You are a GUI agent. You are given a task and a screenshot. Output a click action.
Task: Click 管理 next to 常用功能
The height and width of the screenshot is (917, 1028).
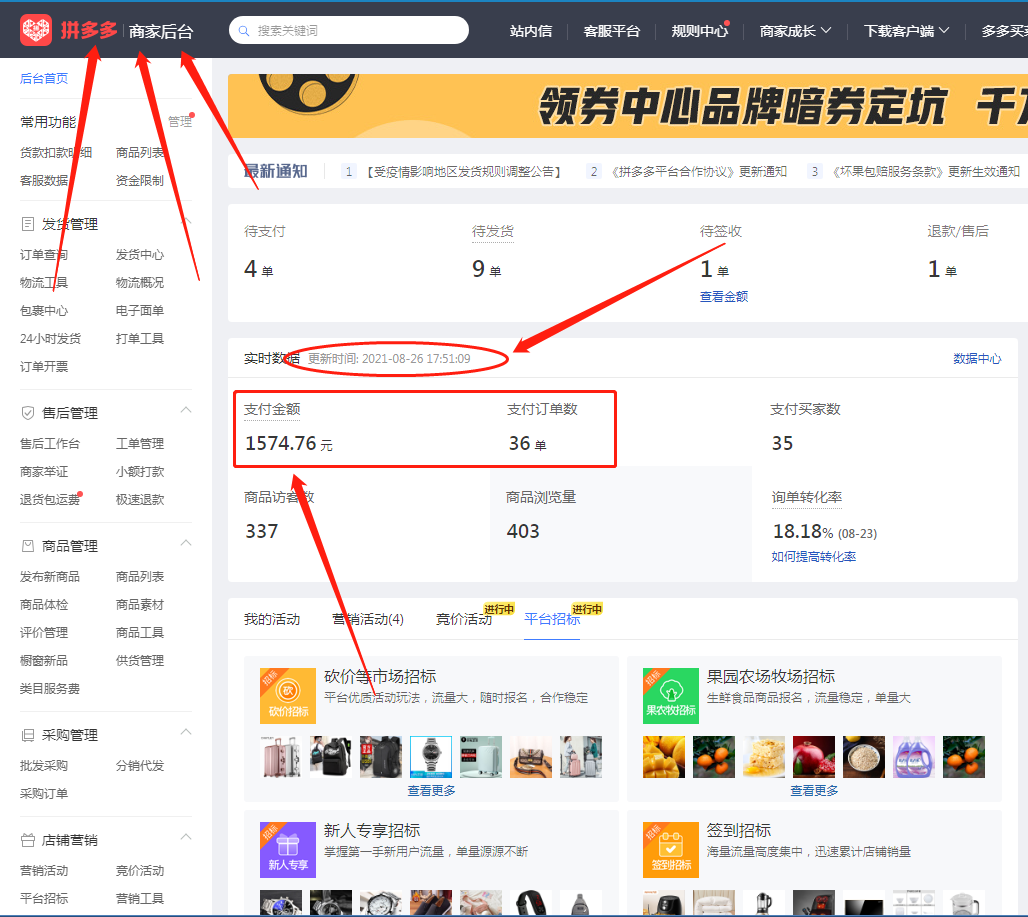tap(180, 122)
